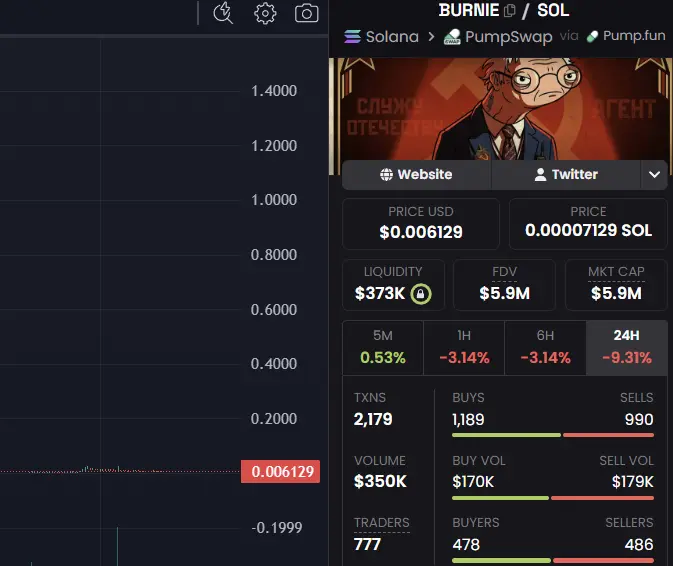Click the red 0.006129 price axis label
673x566 pixels.
[280, 472]
